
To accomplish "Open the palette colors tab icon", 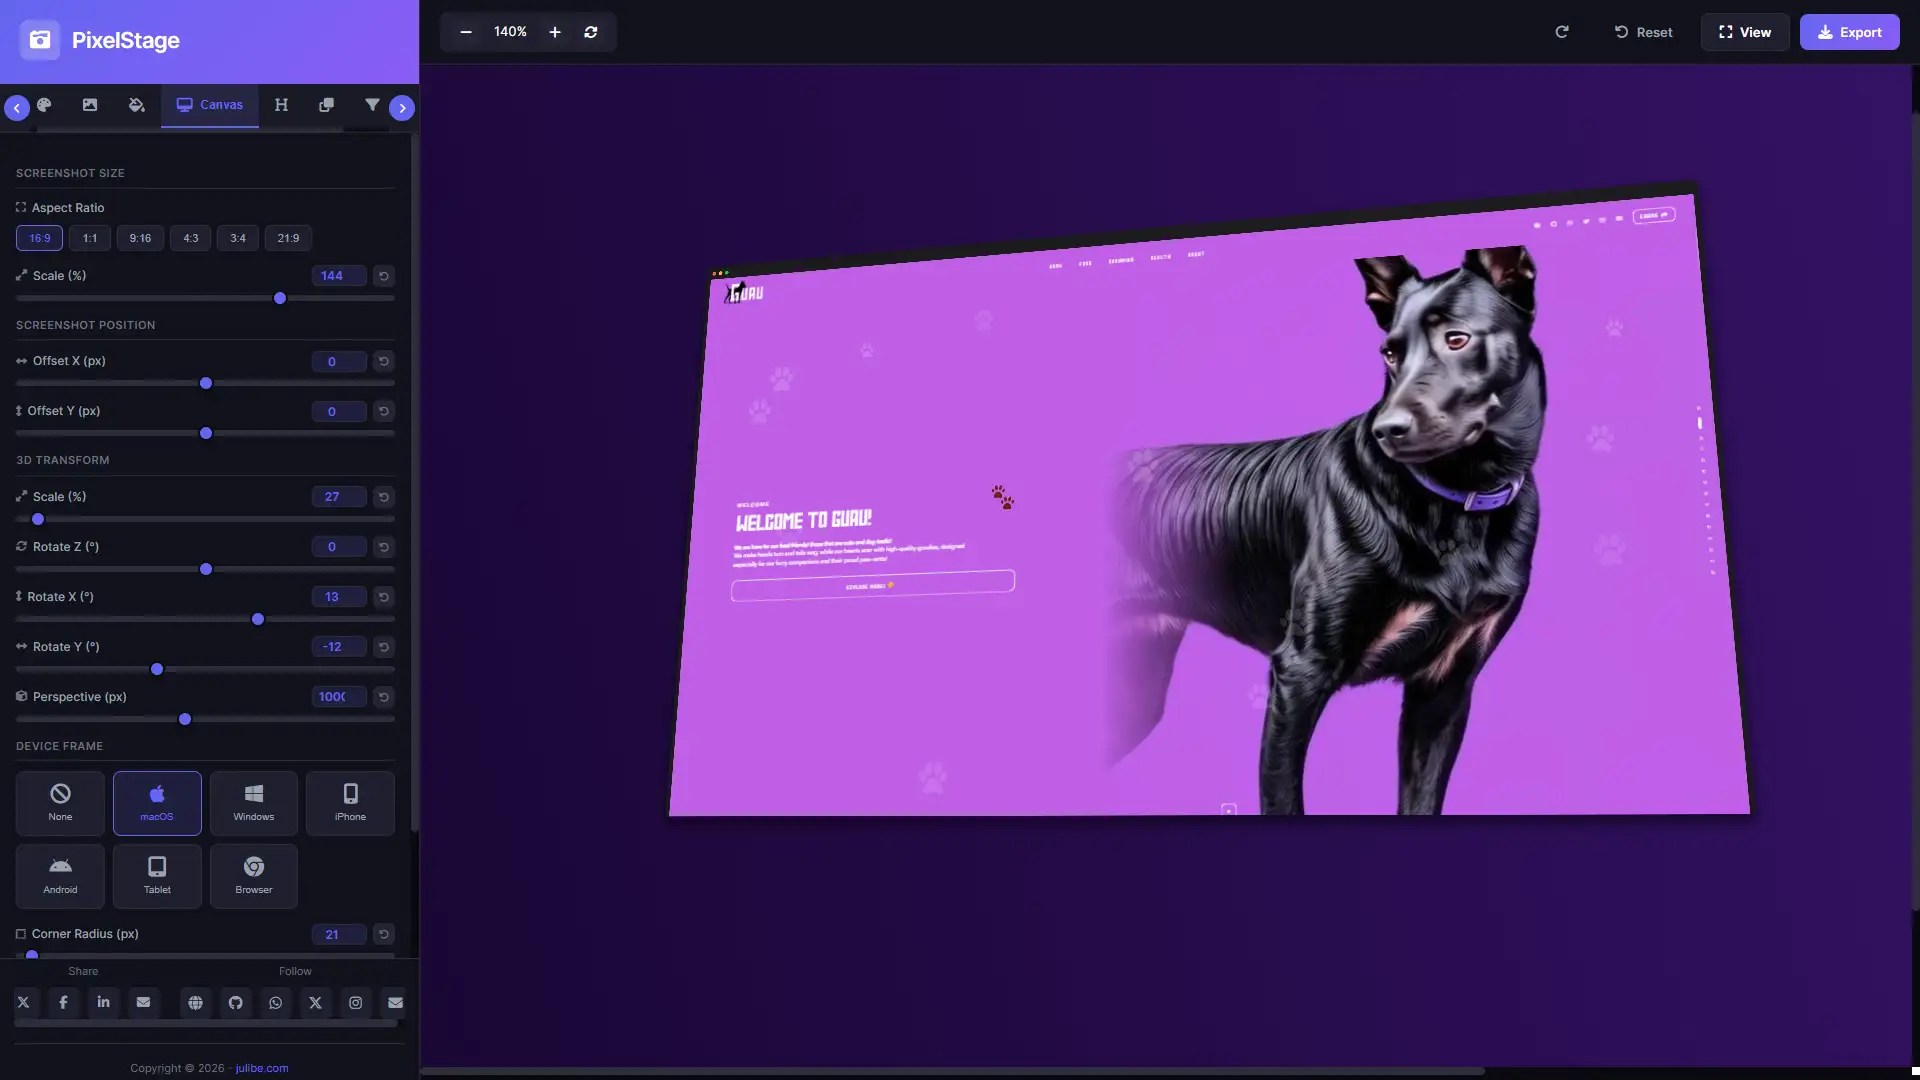I will point(44,105).
